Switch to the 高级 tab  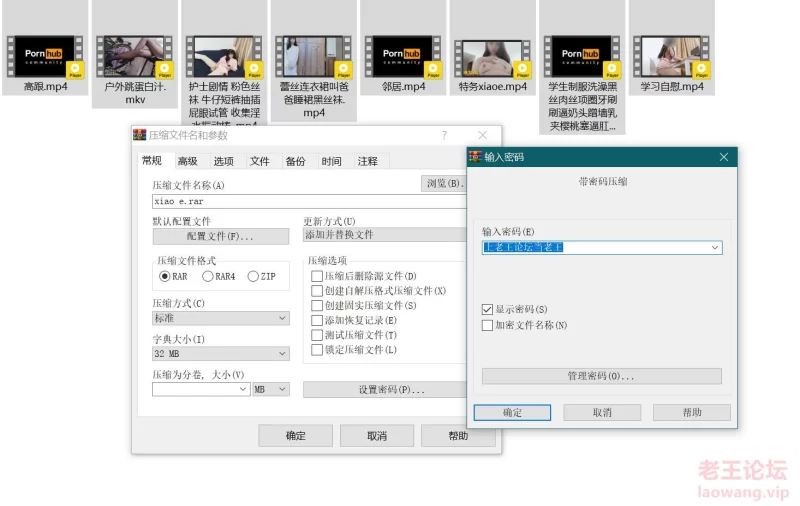(x=188, y=161)
